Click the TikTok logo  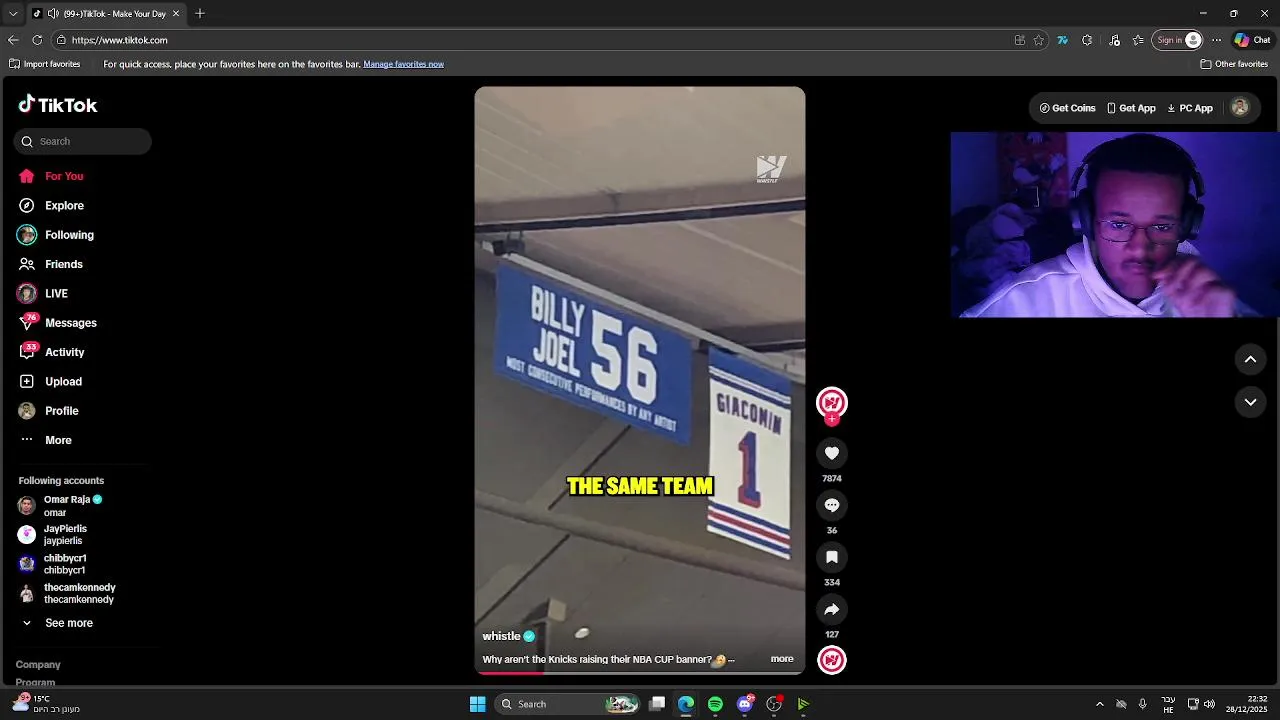click(58, 105)
